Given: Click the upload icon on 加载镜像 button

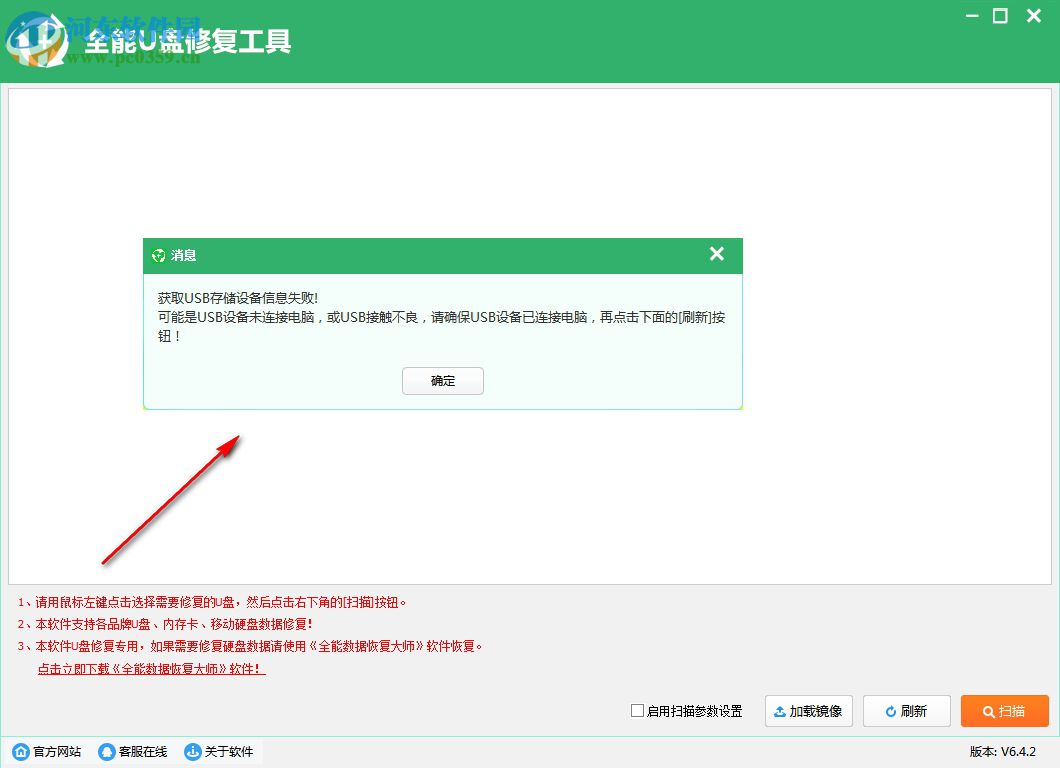Looking at the screenshot, I should coord(781,711).
